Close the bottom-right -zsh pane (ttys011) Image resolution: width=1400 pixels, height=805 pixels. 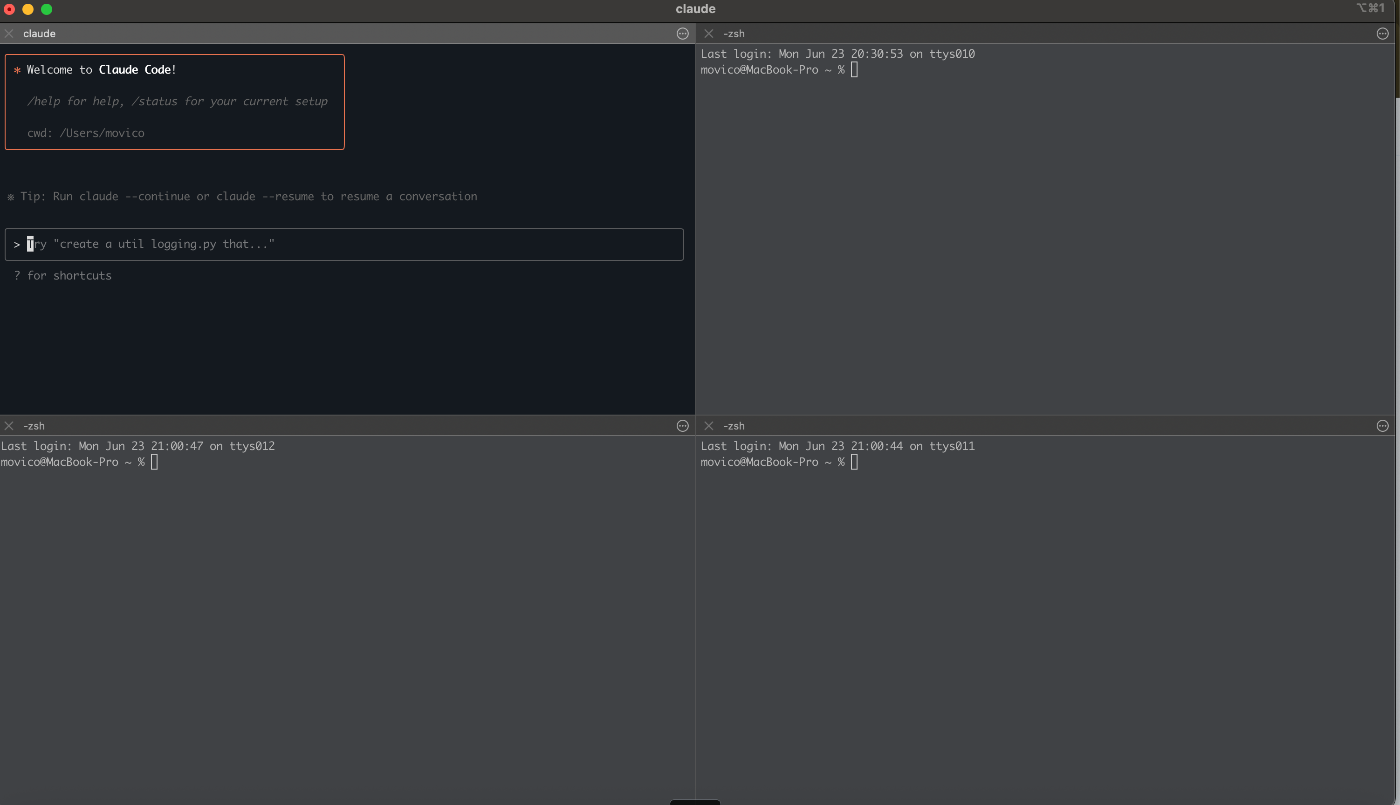click(x=709, y=426)
